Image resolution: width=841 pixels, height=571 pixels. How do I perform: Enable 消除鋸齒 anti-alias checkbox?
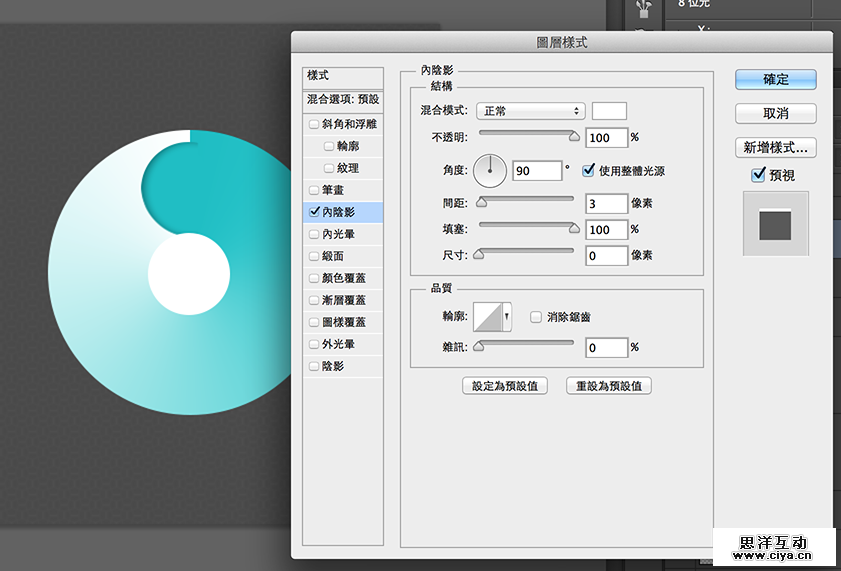[x=535, y=317]
